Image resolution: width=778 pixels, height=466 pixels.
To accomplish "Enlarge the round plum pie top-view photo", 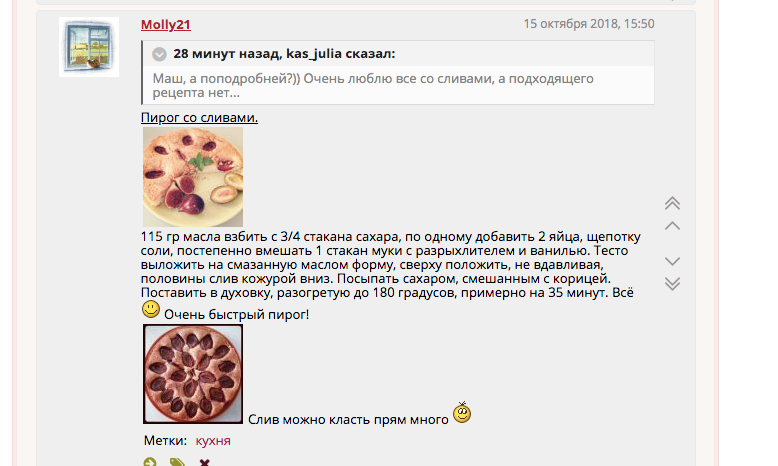I will pos(193,374).
